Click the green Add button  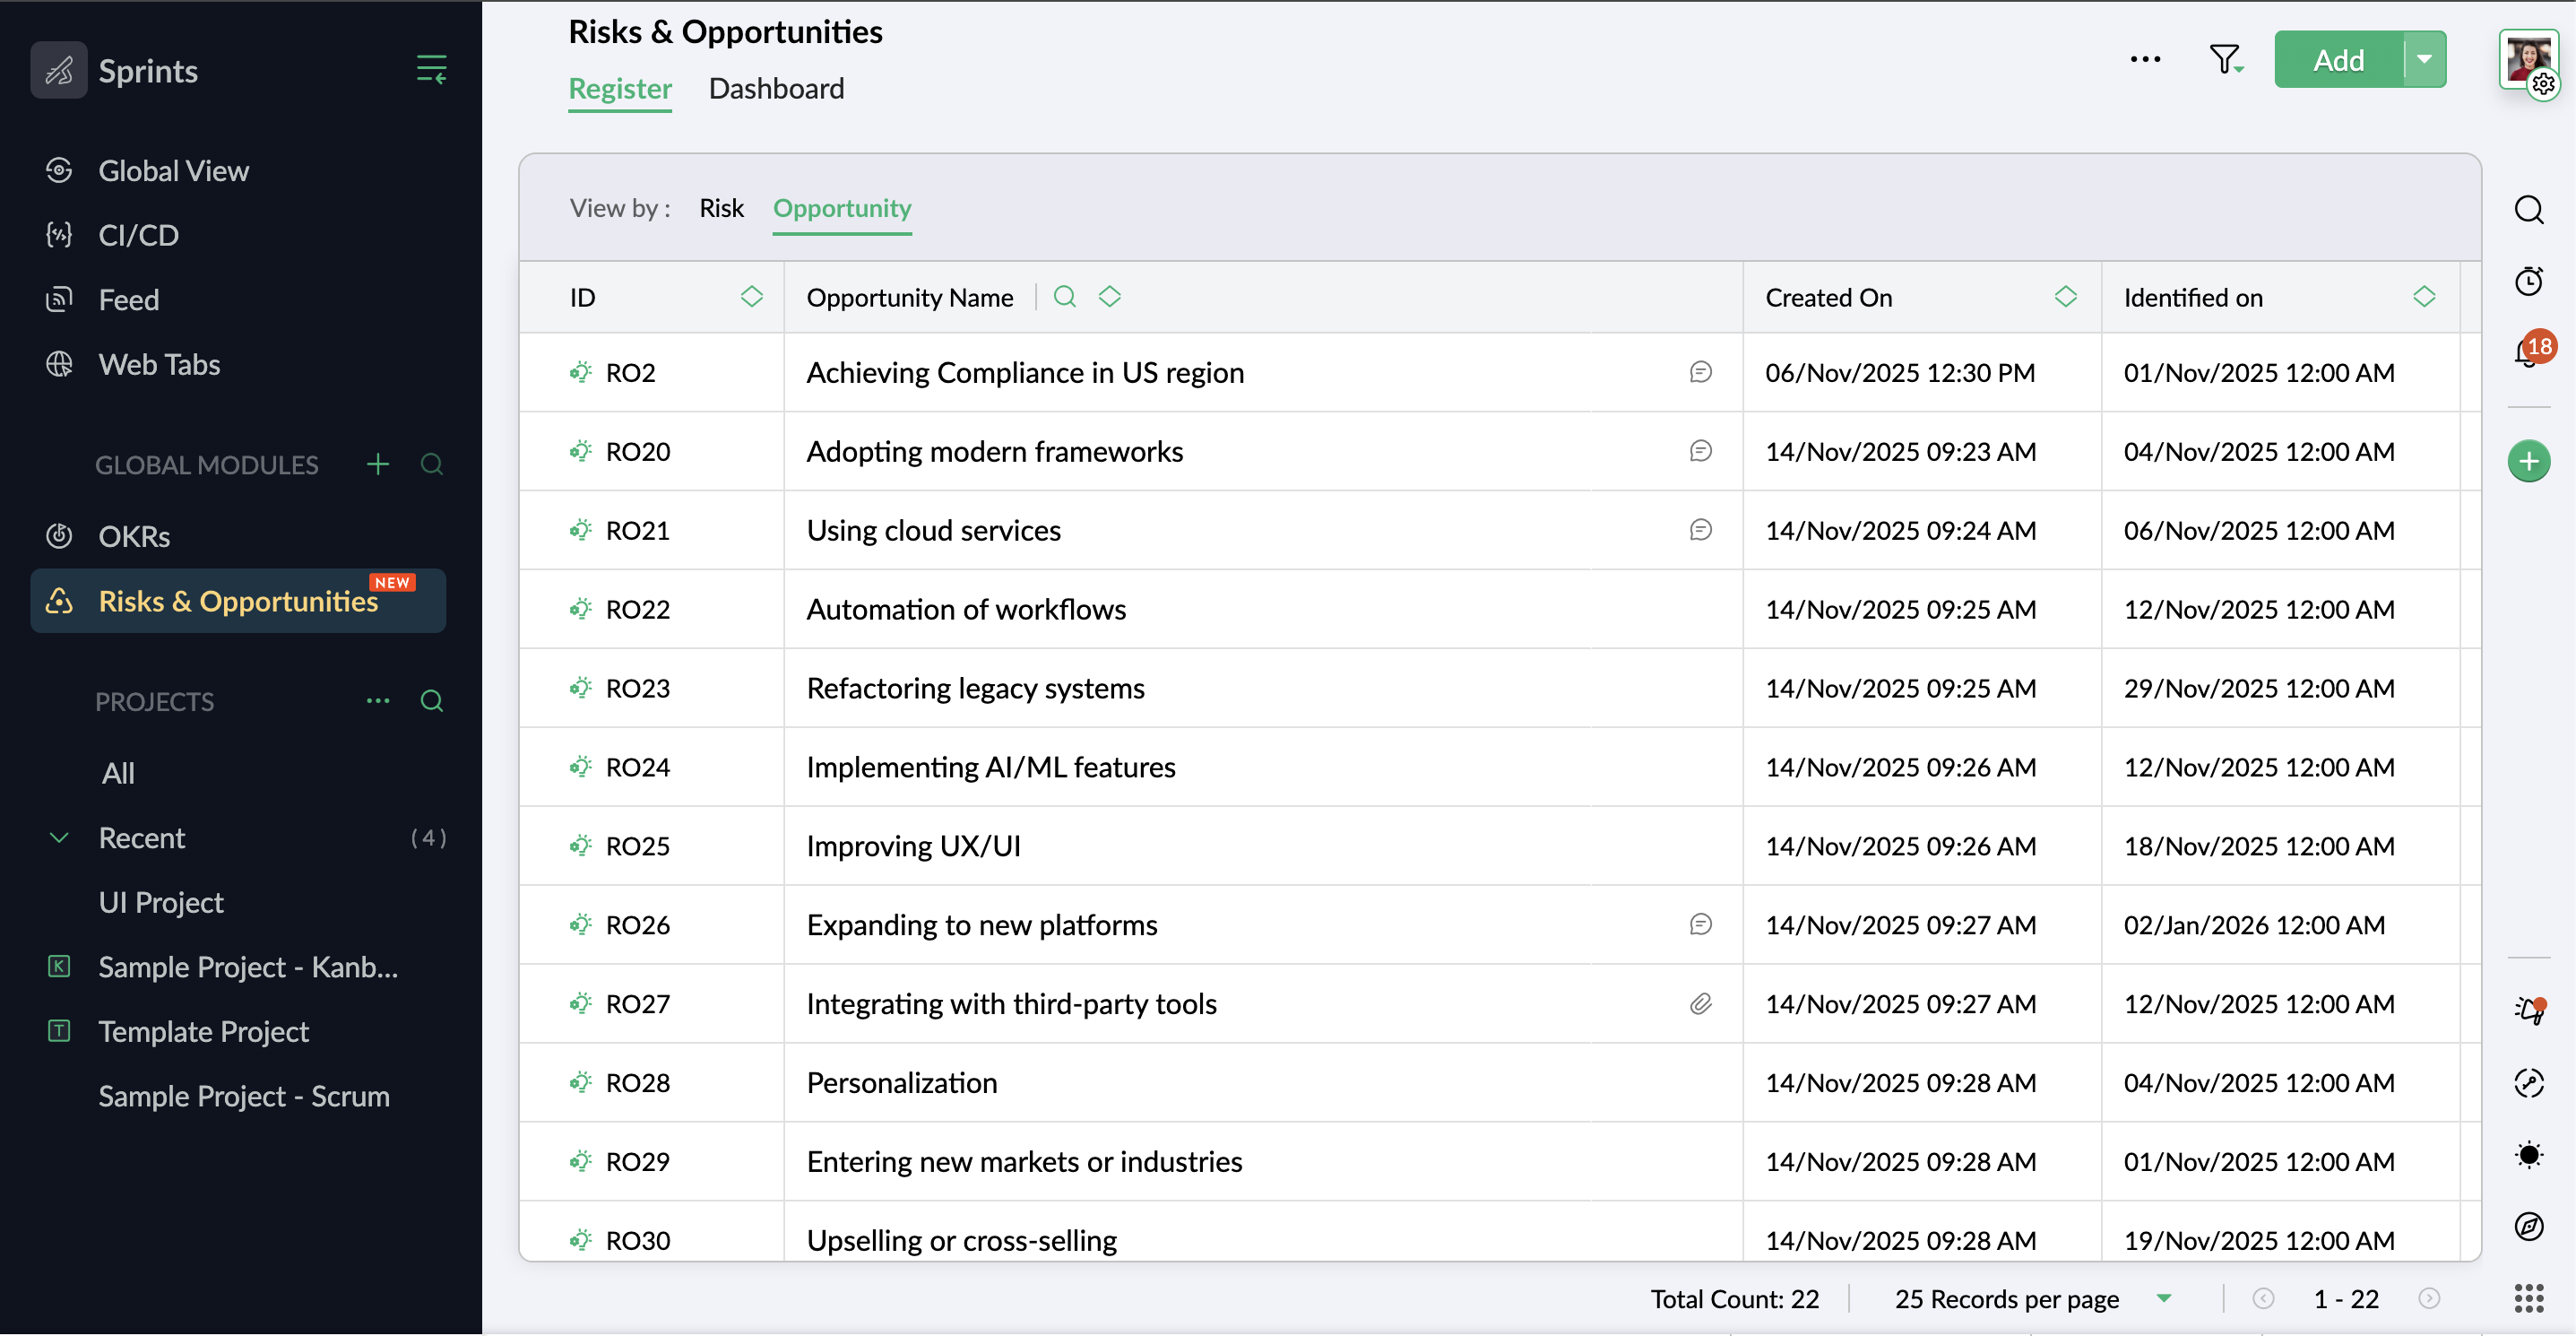(2338, 60)
